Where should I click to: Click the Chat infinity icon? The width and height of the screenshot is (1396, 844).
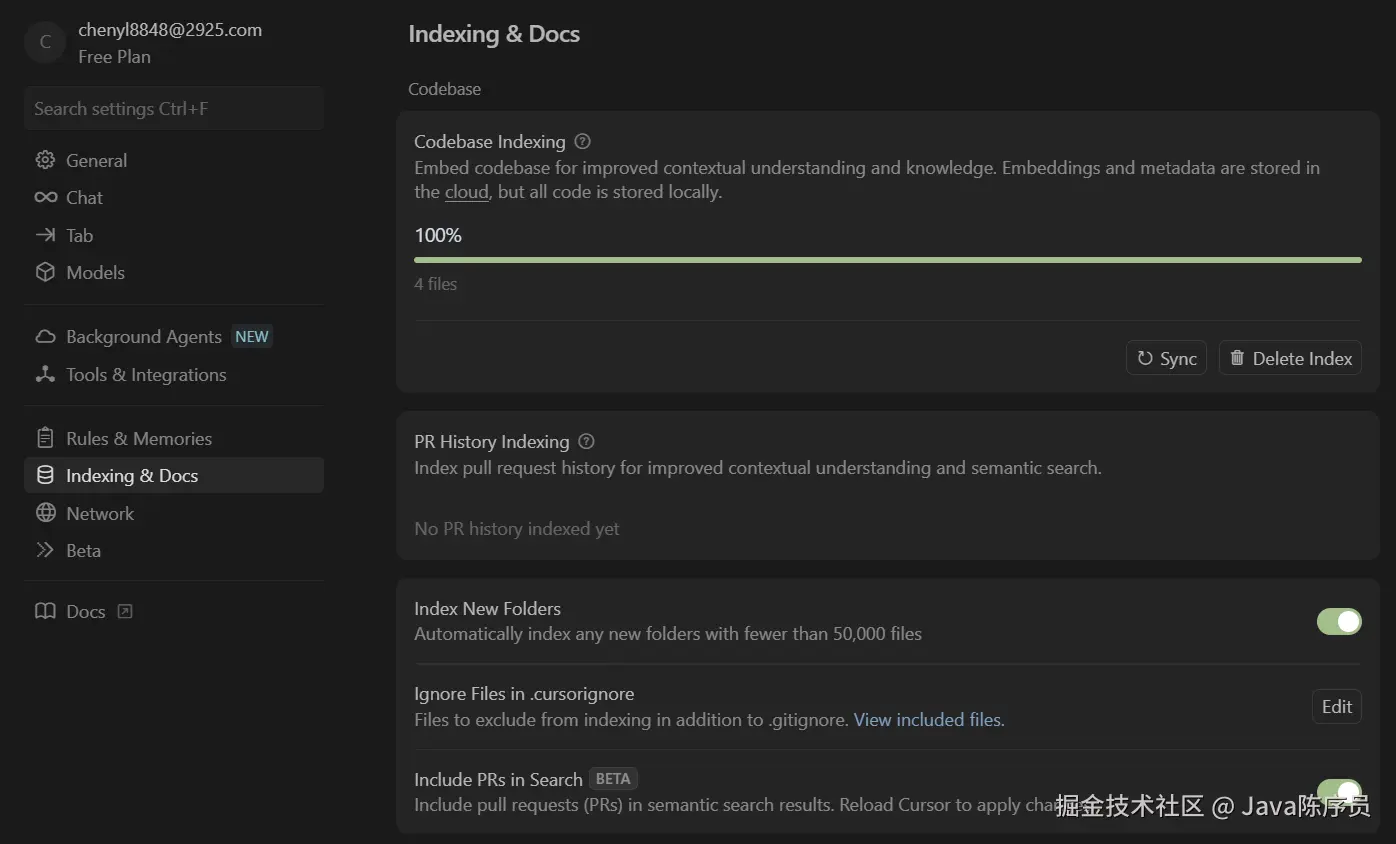tap(45, 198)
